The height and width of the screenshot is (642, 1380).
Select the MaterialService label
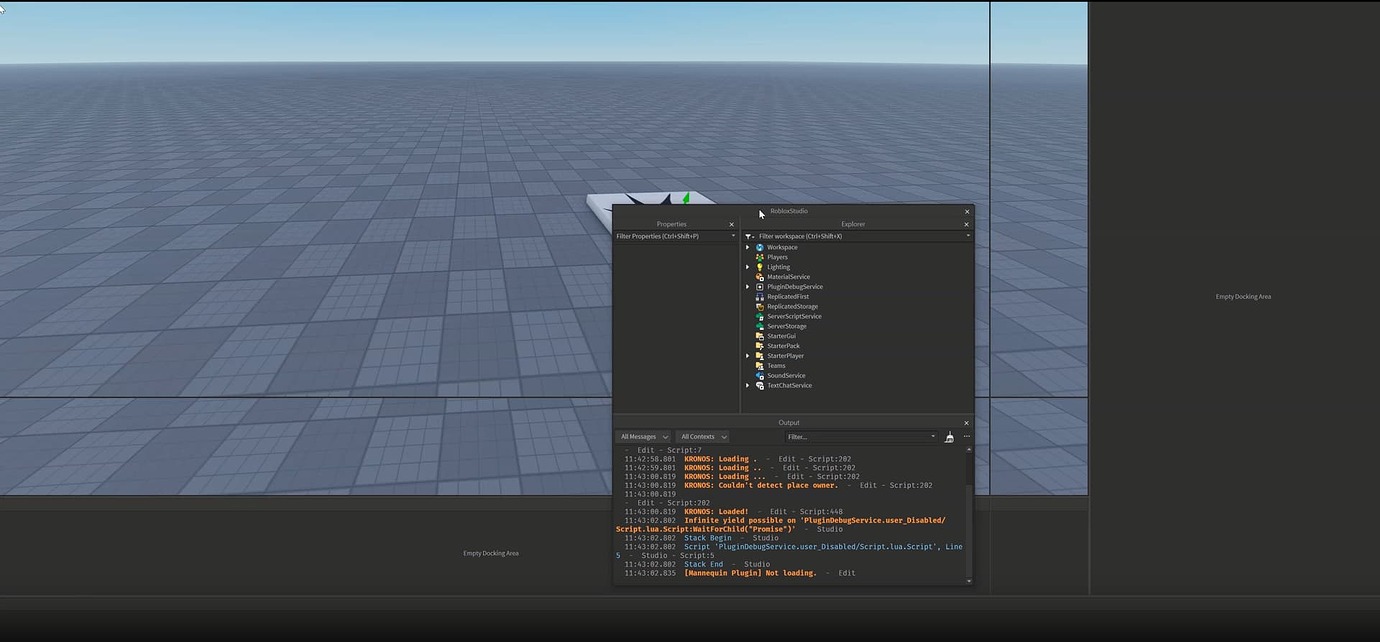(x=788, y=277)
